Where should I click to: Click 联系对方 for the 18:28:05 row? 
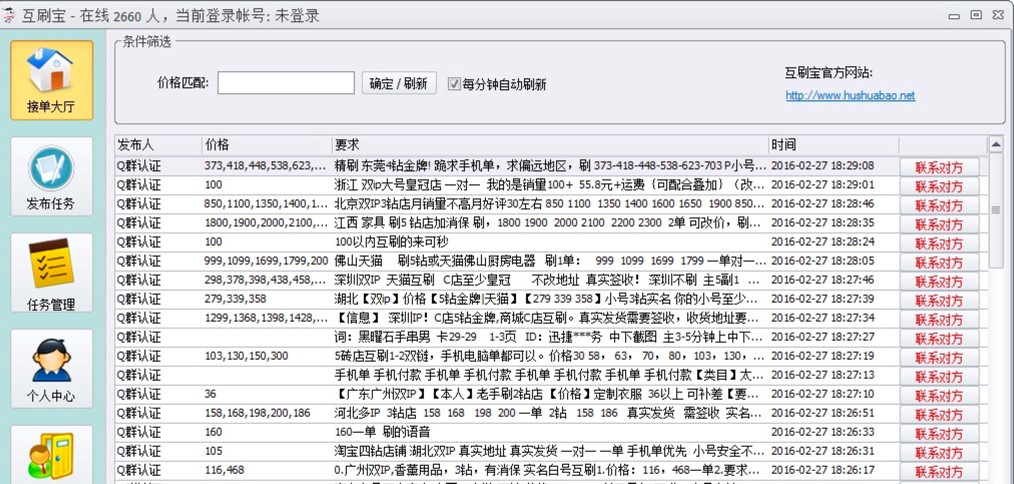[939, 263]
